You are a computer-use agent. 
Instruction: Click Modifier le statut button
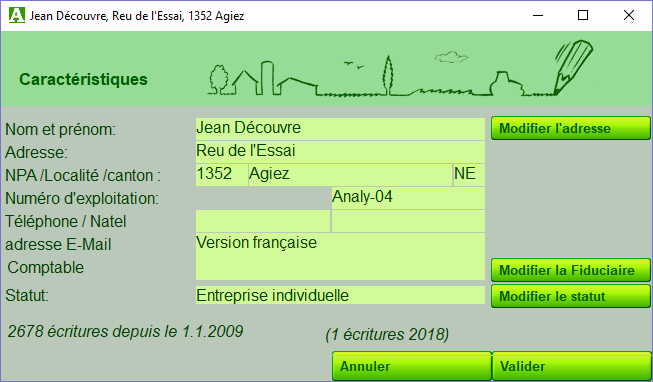tap(571, 296)
